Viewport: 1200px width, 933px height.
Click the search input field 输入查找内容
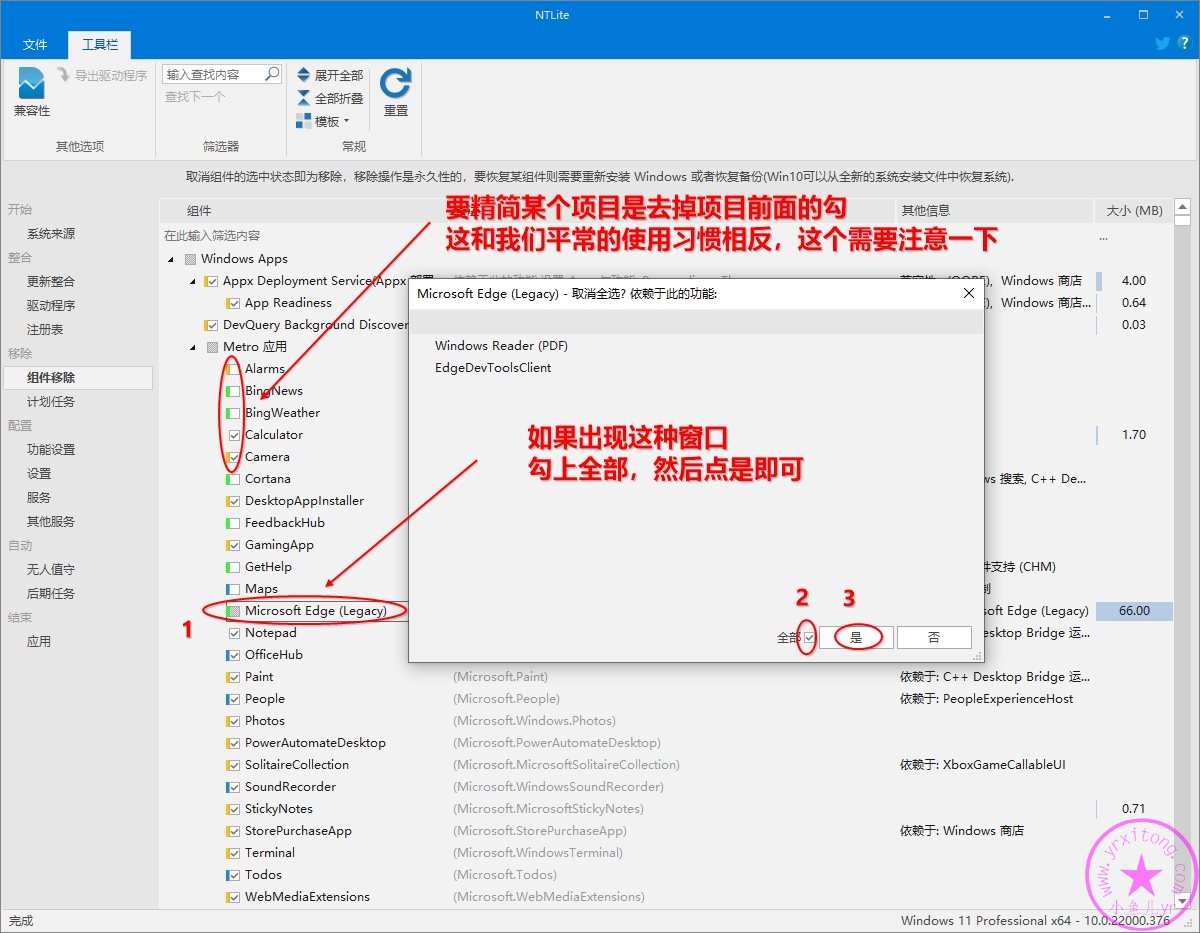[213, 74]
